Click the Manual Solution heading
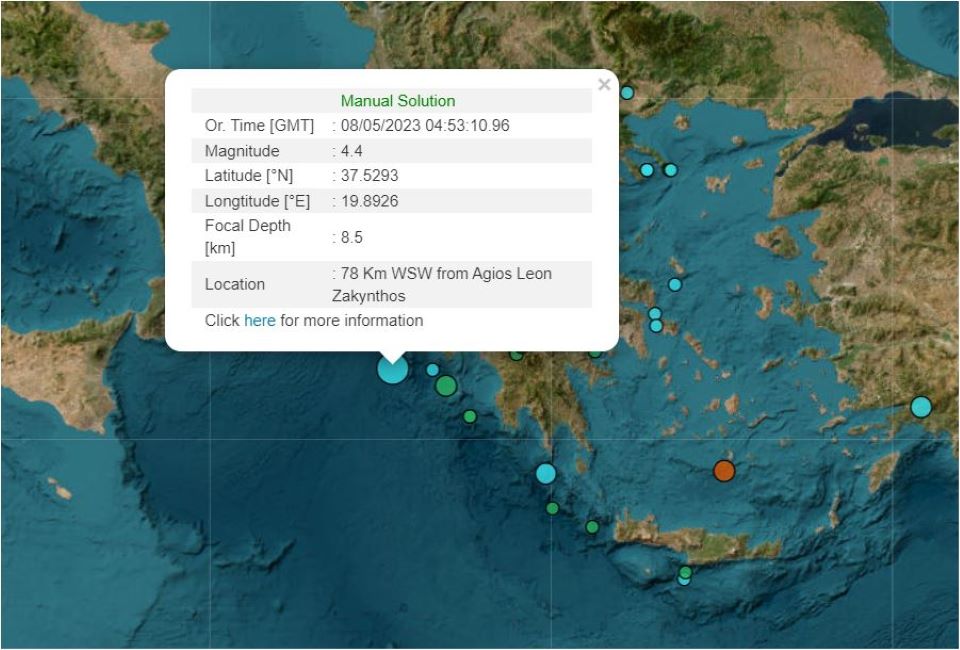Image resolution: width=960 pixels, height=650 pixels. coord(397,100)
